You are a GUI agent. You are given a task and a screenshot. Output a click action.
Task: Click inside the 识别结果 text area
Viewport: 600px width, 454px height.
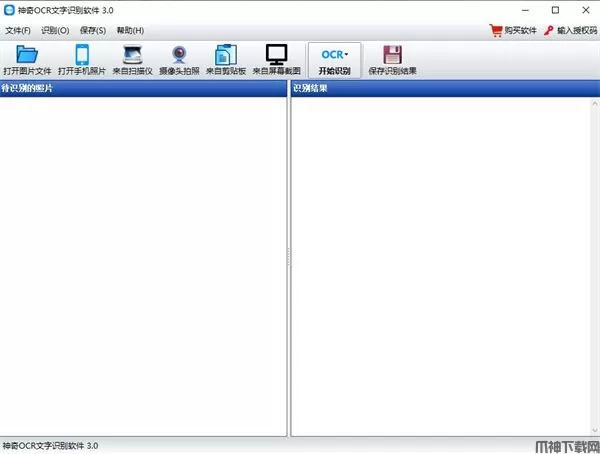point(441,266)
